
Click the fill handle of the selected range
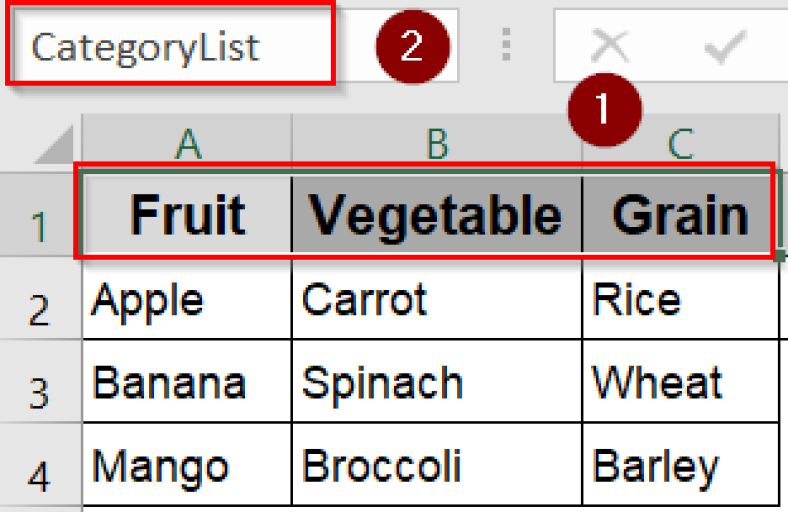tap(780, 256)
